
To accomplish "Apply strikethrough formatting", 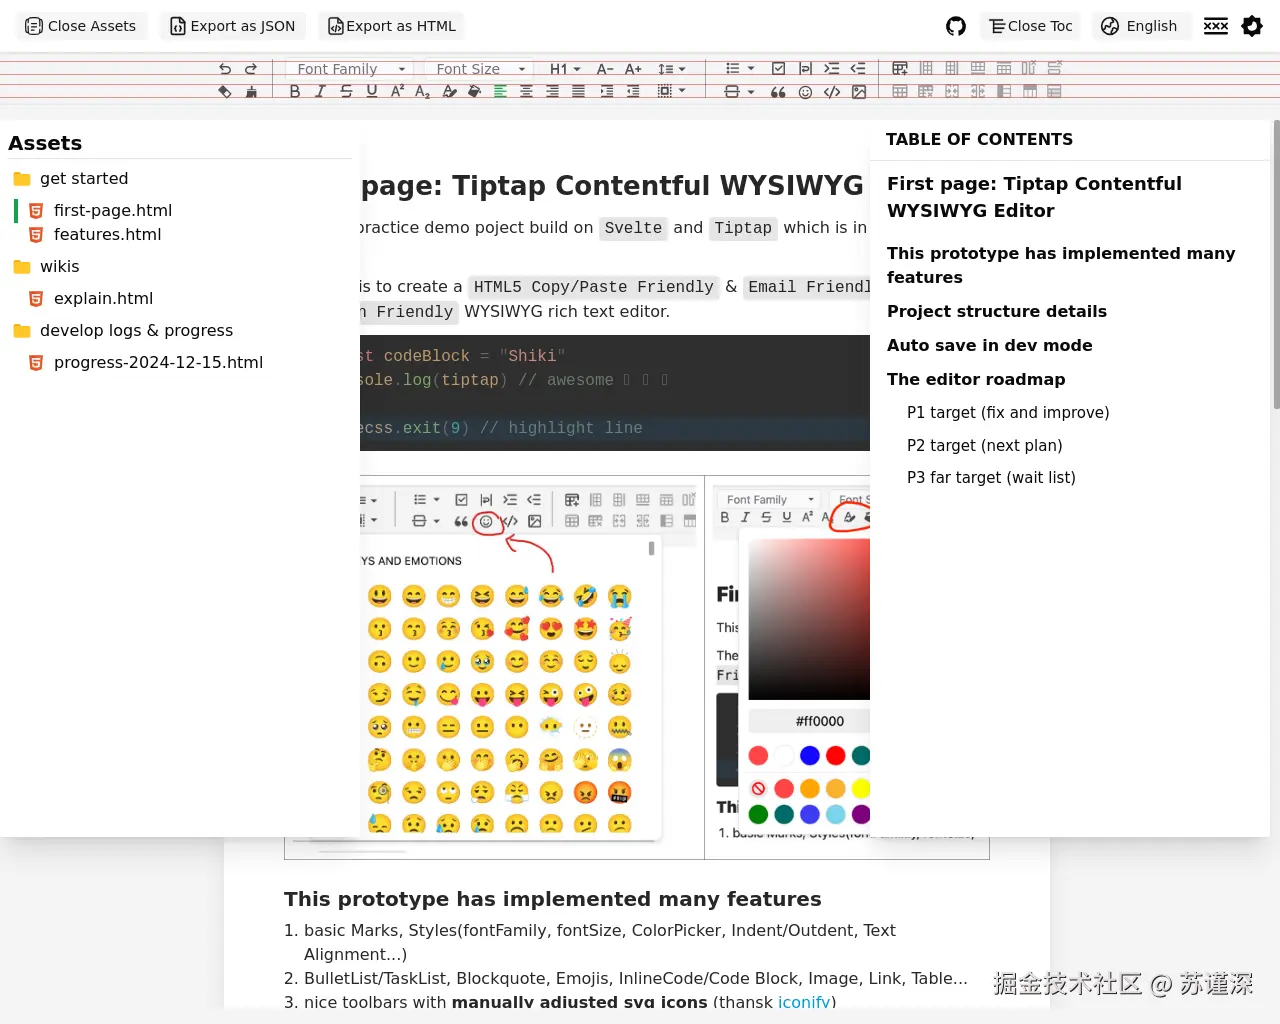I will (346, 91).
